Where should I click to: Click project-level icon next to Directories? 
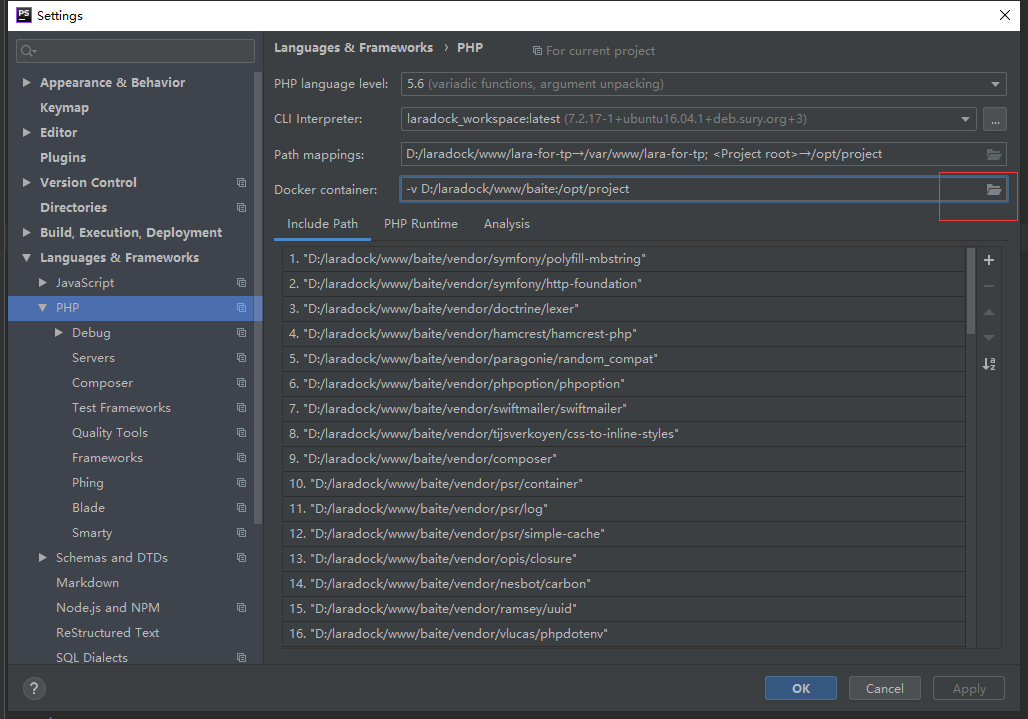click(241, 207)
